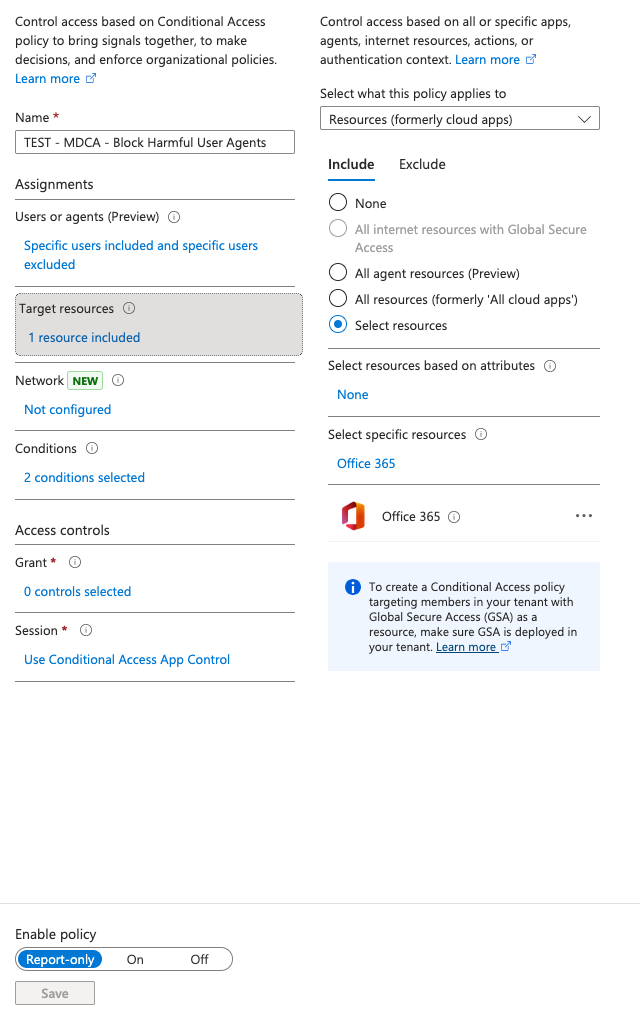640x1017 pixels.
Task: Open the 1 resource included link
Action: pos(84,337)
